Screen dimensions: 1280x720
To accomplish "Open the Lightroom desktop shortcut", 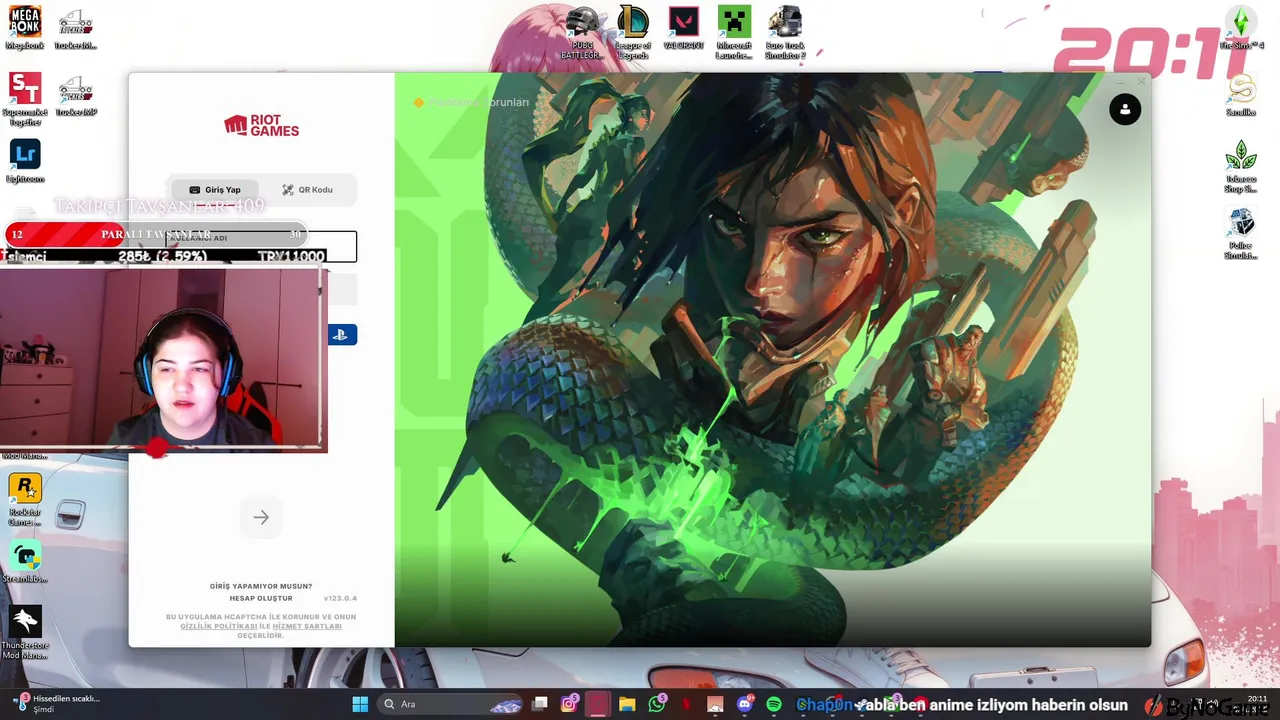I will pyautogui.click(x=25, y=161).
